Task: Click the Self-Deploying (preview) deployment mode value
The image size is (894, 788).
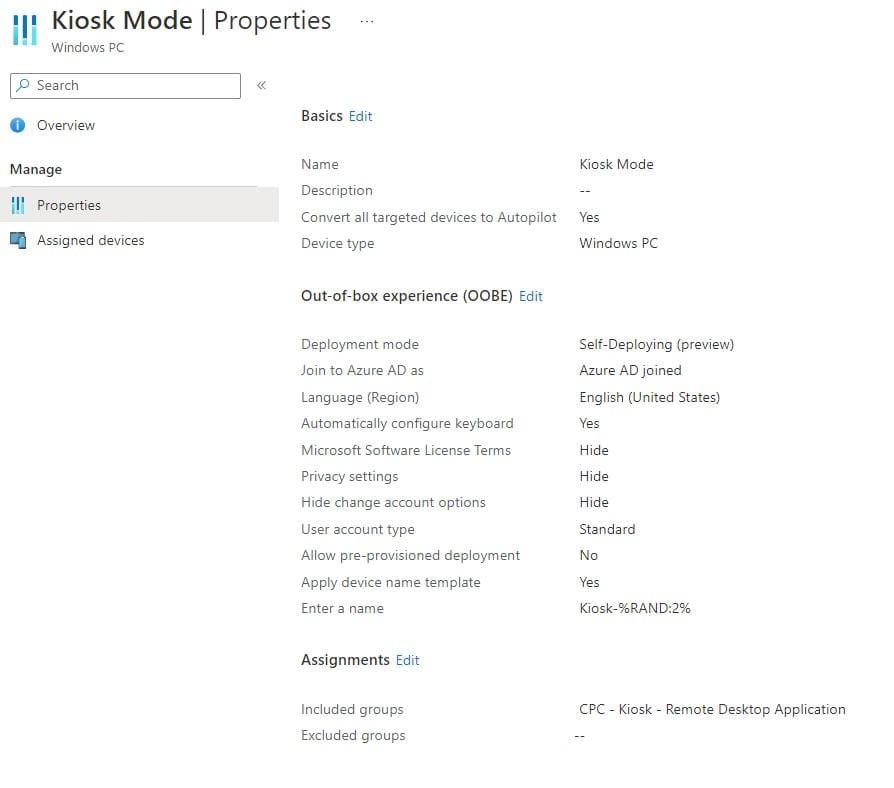Action: tap(656, 344)
